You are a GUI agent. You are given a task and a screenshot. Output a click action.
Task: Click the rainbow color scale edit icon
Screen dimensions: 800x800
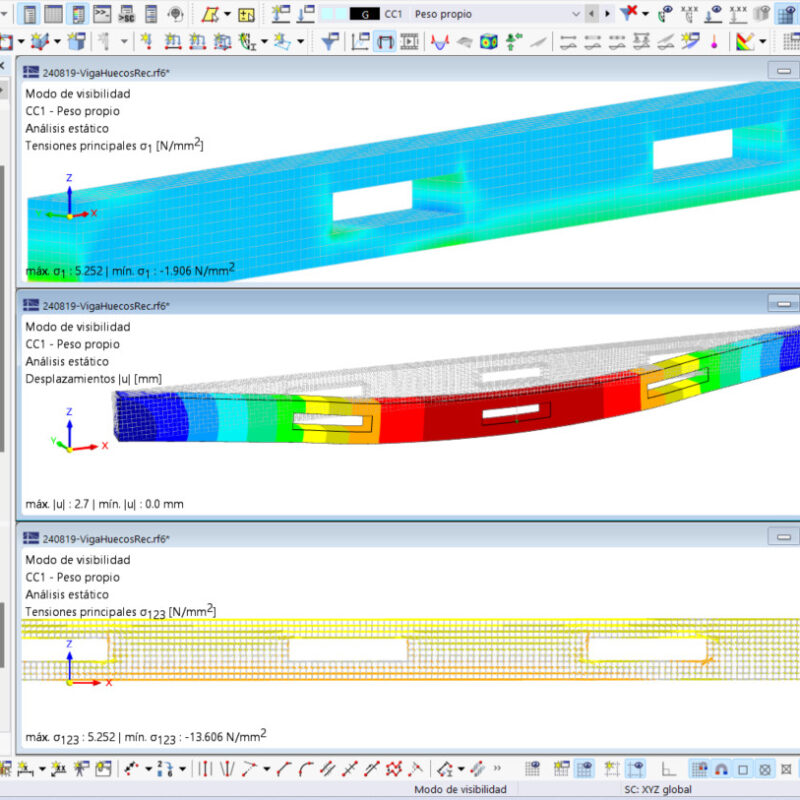[745, 41]
